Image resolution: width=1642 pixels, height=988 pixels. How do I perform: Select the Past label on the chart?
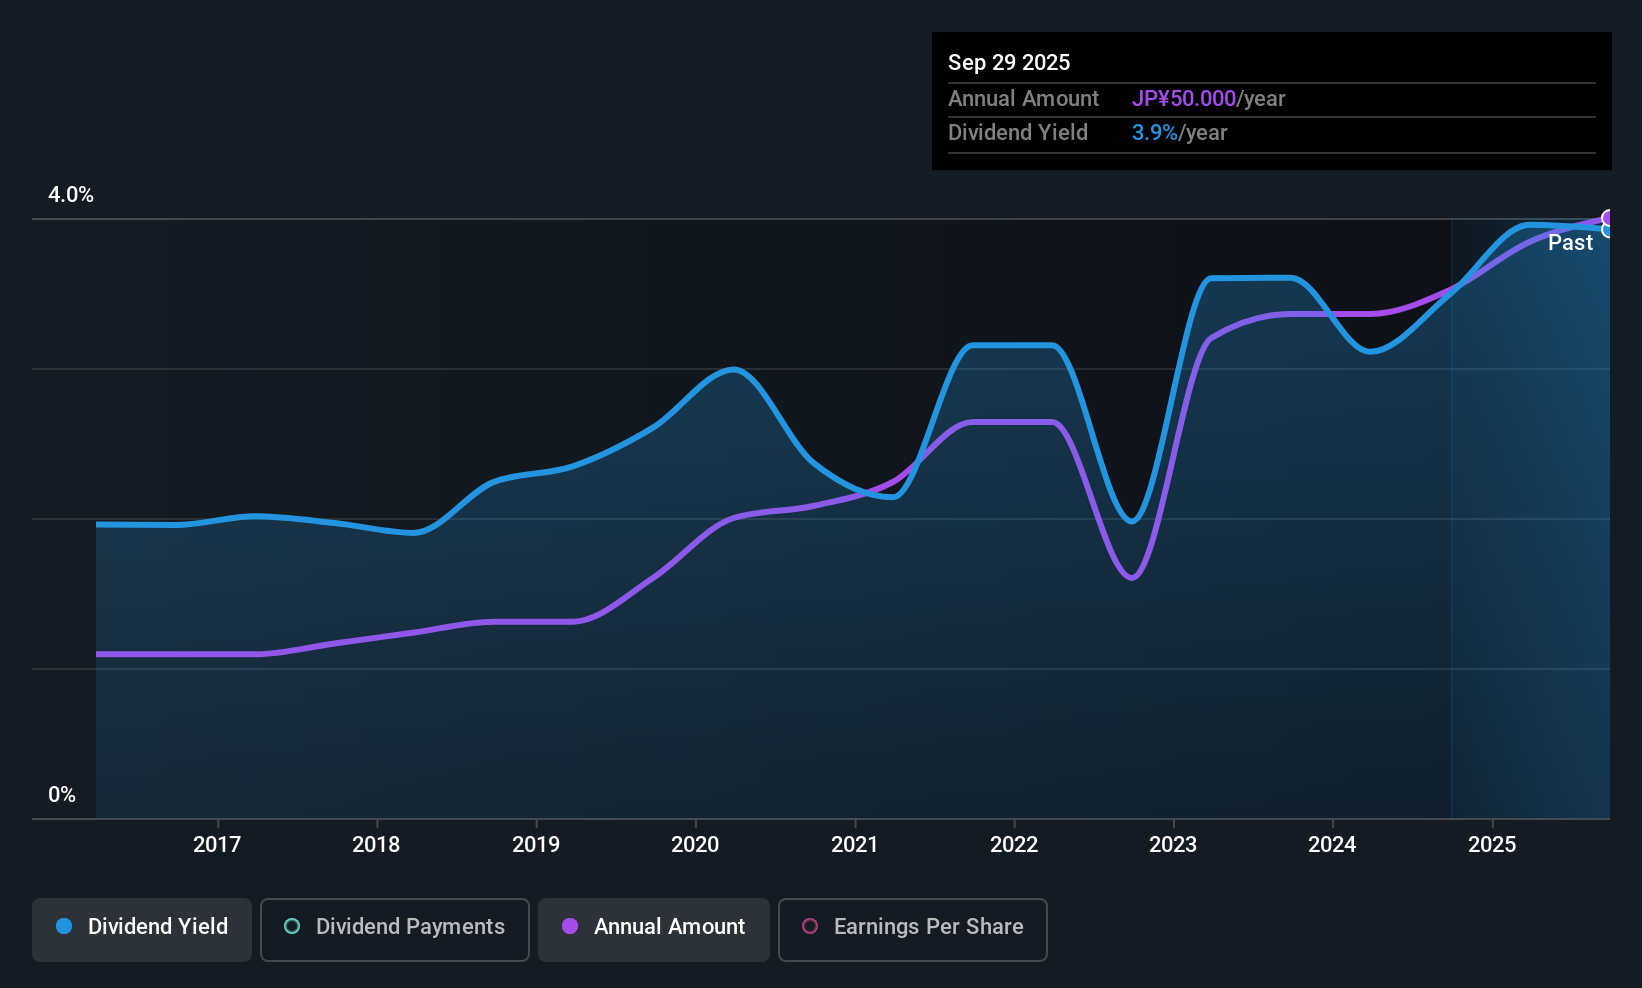pyautogui.click(x=1570, y=242)
